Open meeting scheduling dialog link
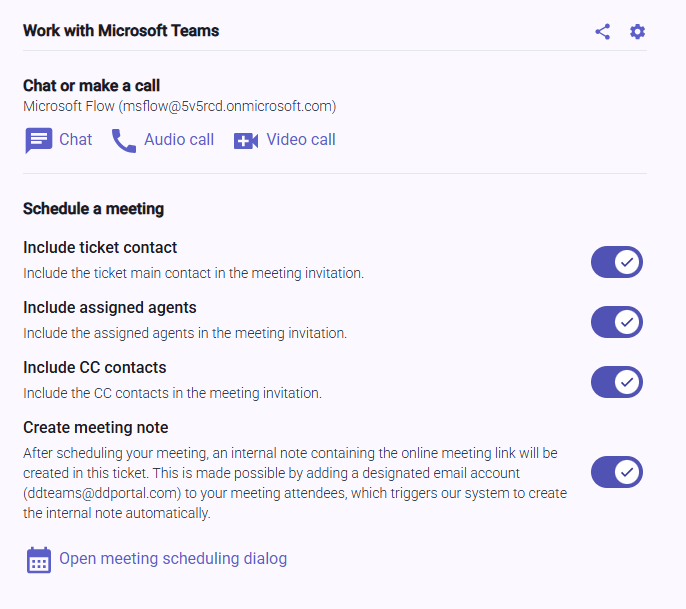The height and width of the screenshot is (609, 686). [173, 559]
